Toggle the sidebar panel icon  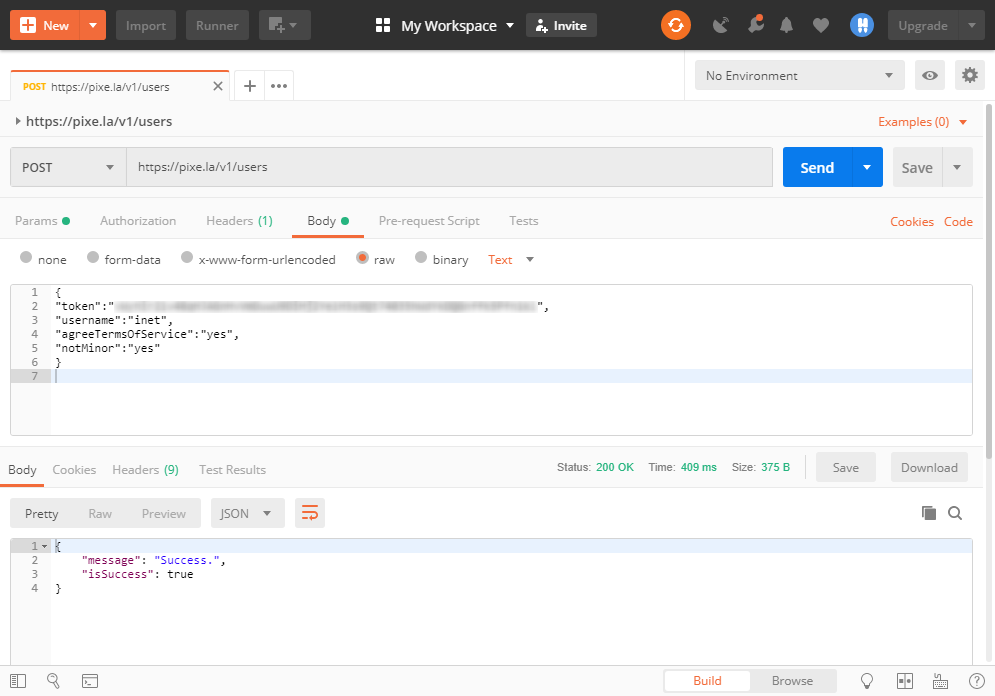point(18,681)
